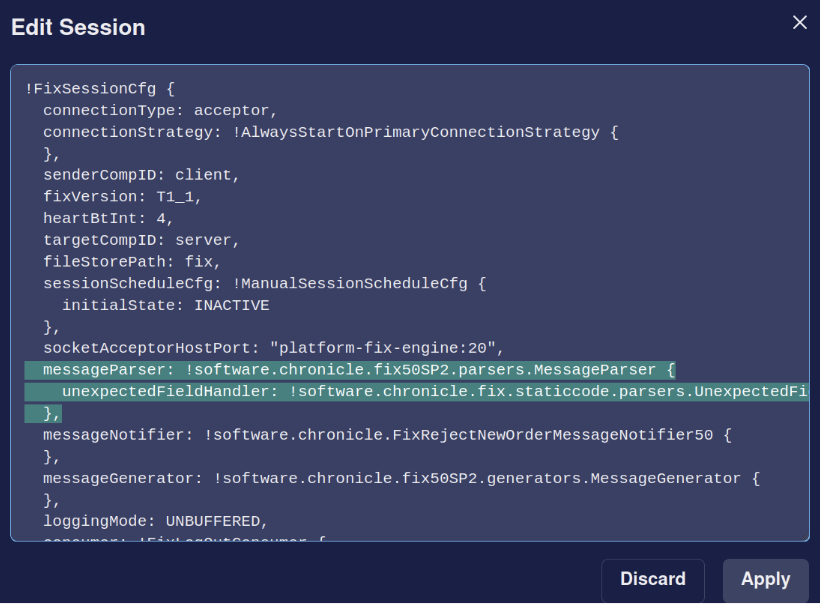Click the 'targetCompID: server,' line
The image size is (820, 604).
pyautogui.click(x=141, y=241)
